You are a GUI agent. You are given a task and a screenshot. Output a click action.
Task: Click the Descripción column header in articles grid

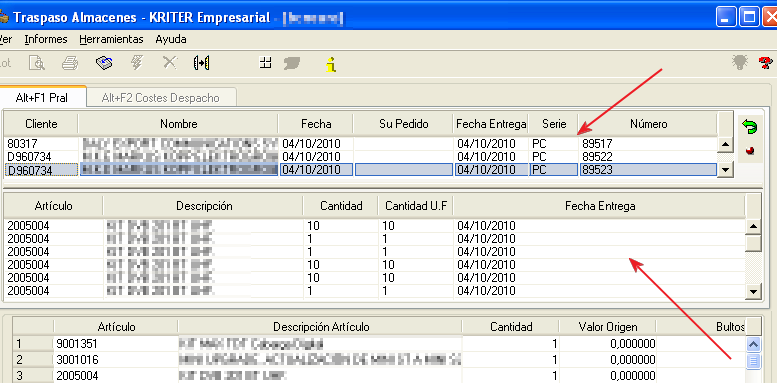click(x=204, y=205)
